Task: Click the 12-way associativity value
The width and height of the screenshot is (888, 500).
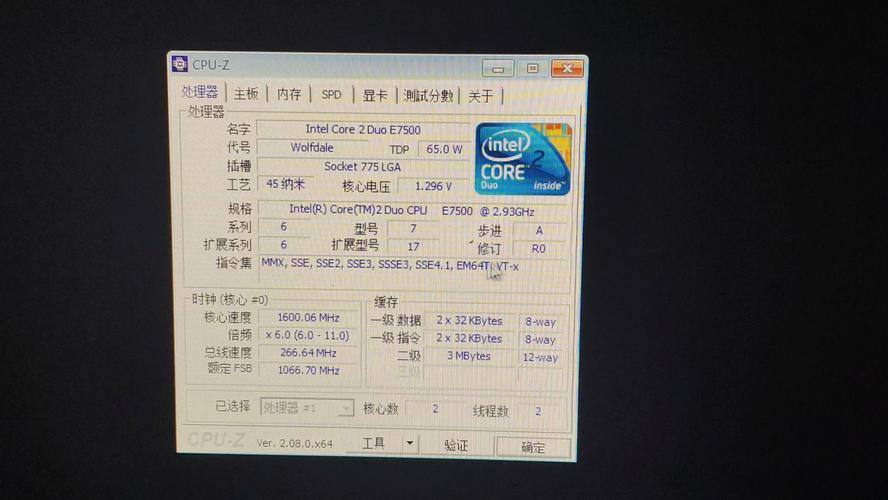Action: pyautogui.click(x=540, y=357)
